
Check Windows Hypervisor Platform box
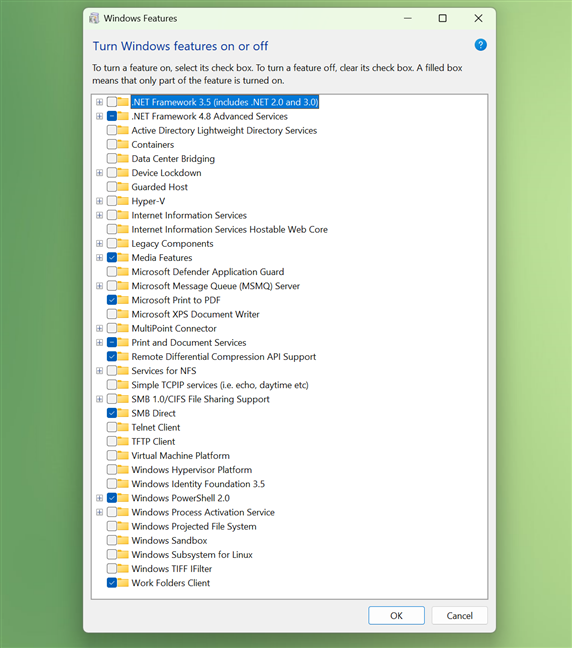(x=112, y=470)
